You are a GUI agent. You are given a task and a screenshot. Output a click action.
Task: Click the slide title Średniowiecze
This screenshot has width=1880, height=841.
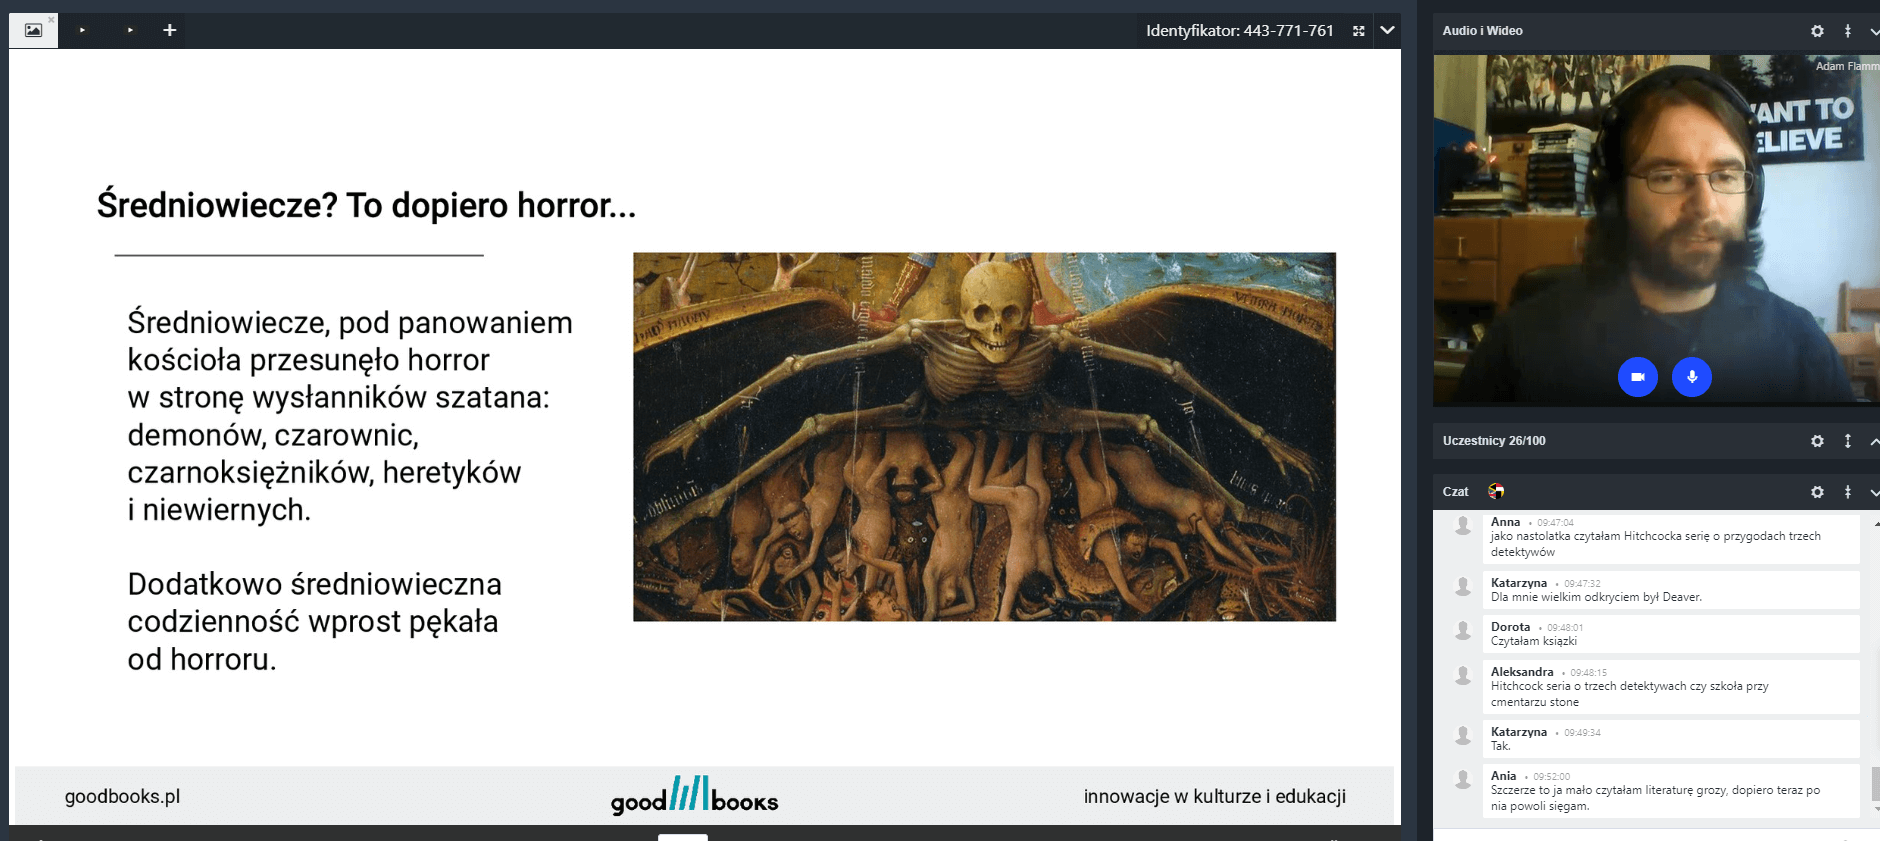pos(366,205)
